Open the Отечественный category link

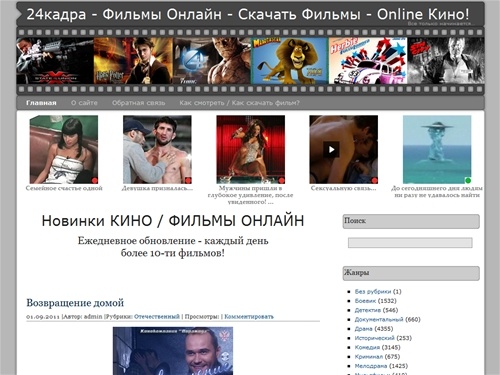pos(157,317)
